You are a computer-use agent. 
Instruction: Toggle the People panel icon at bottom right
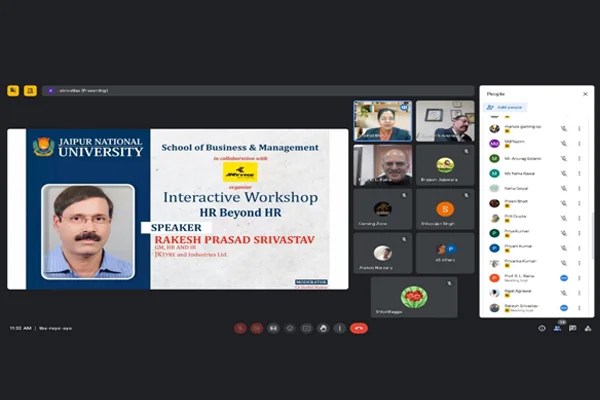coord(558,328)
